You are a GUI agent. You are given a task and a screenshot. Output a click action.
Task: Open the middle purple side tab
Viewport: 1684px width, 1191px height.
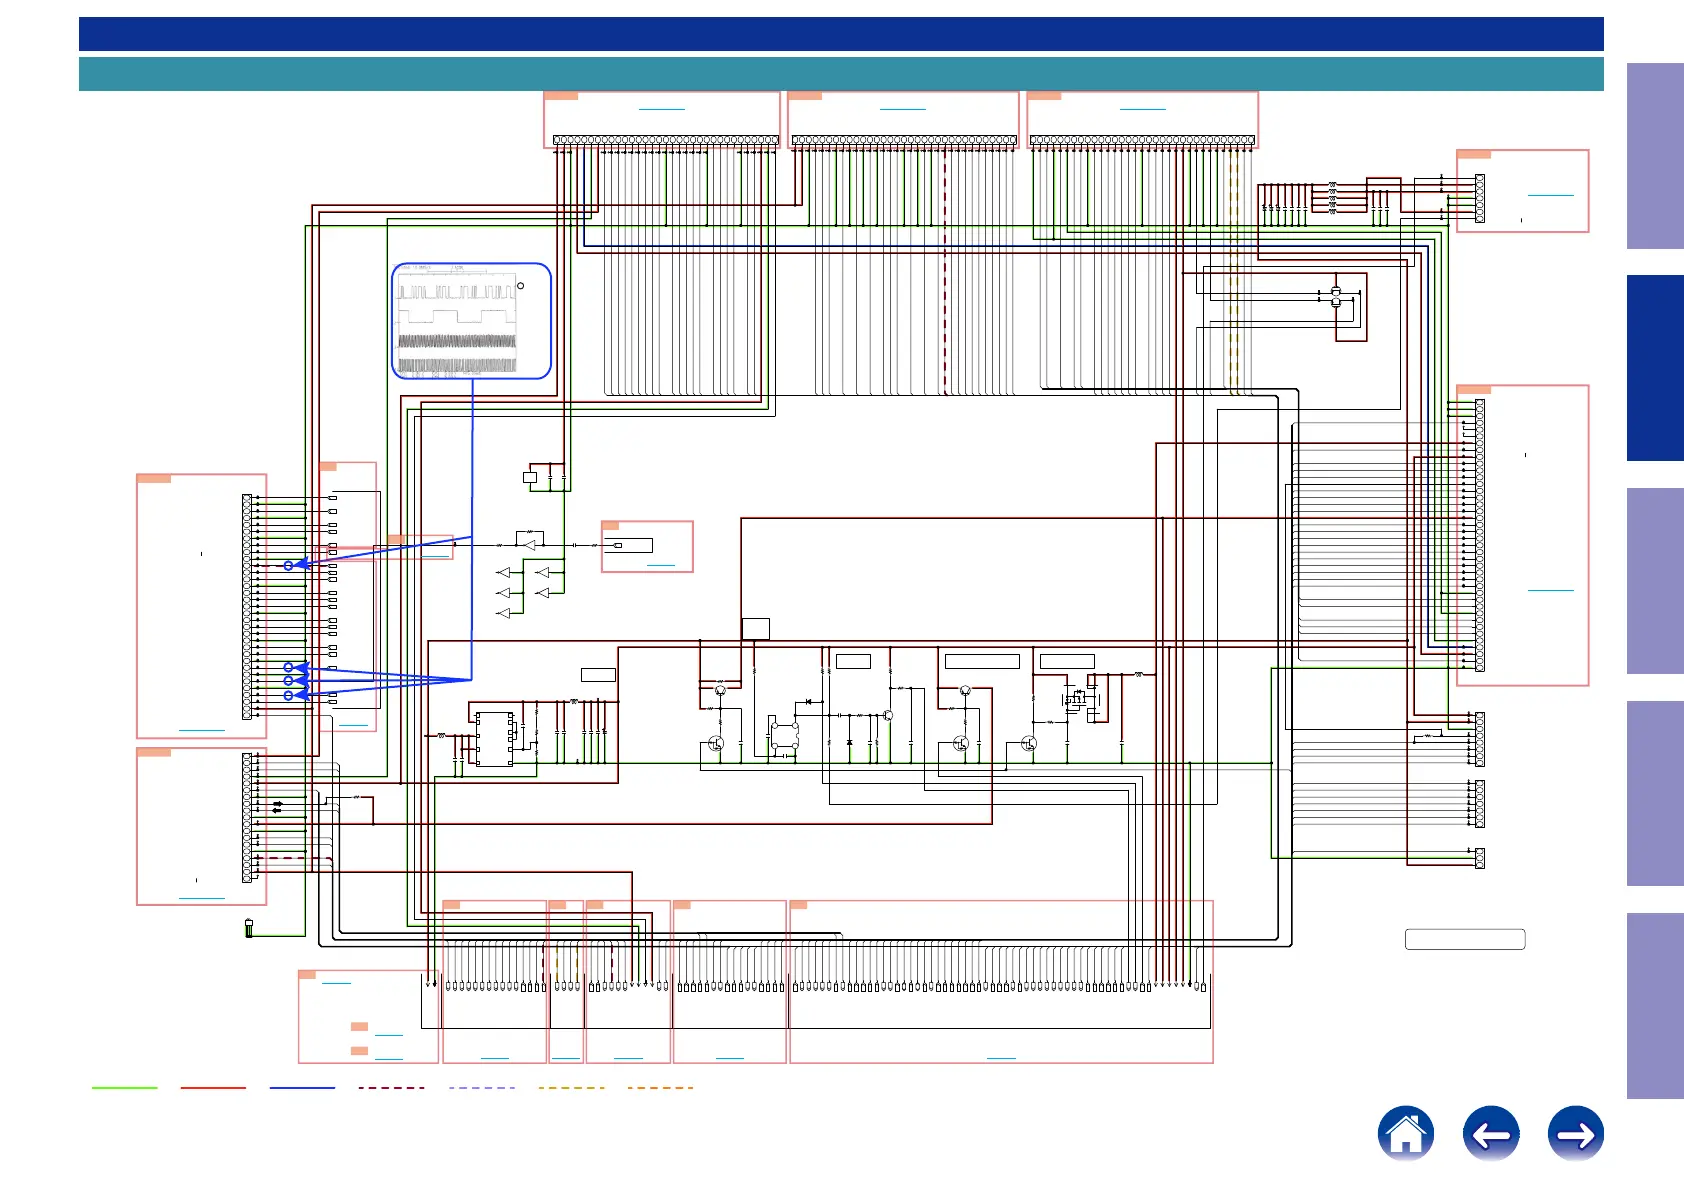click(x=1655, y=581)
